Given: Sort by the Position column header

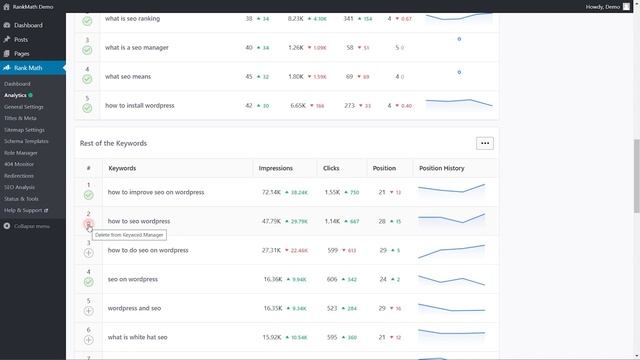Looking at the screenshot, I should pos(384,168).
